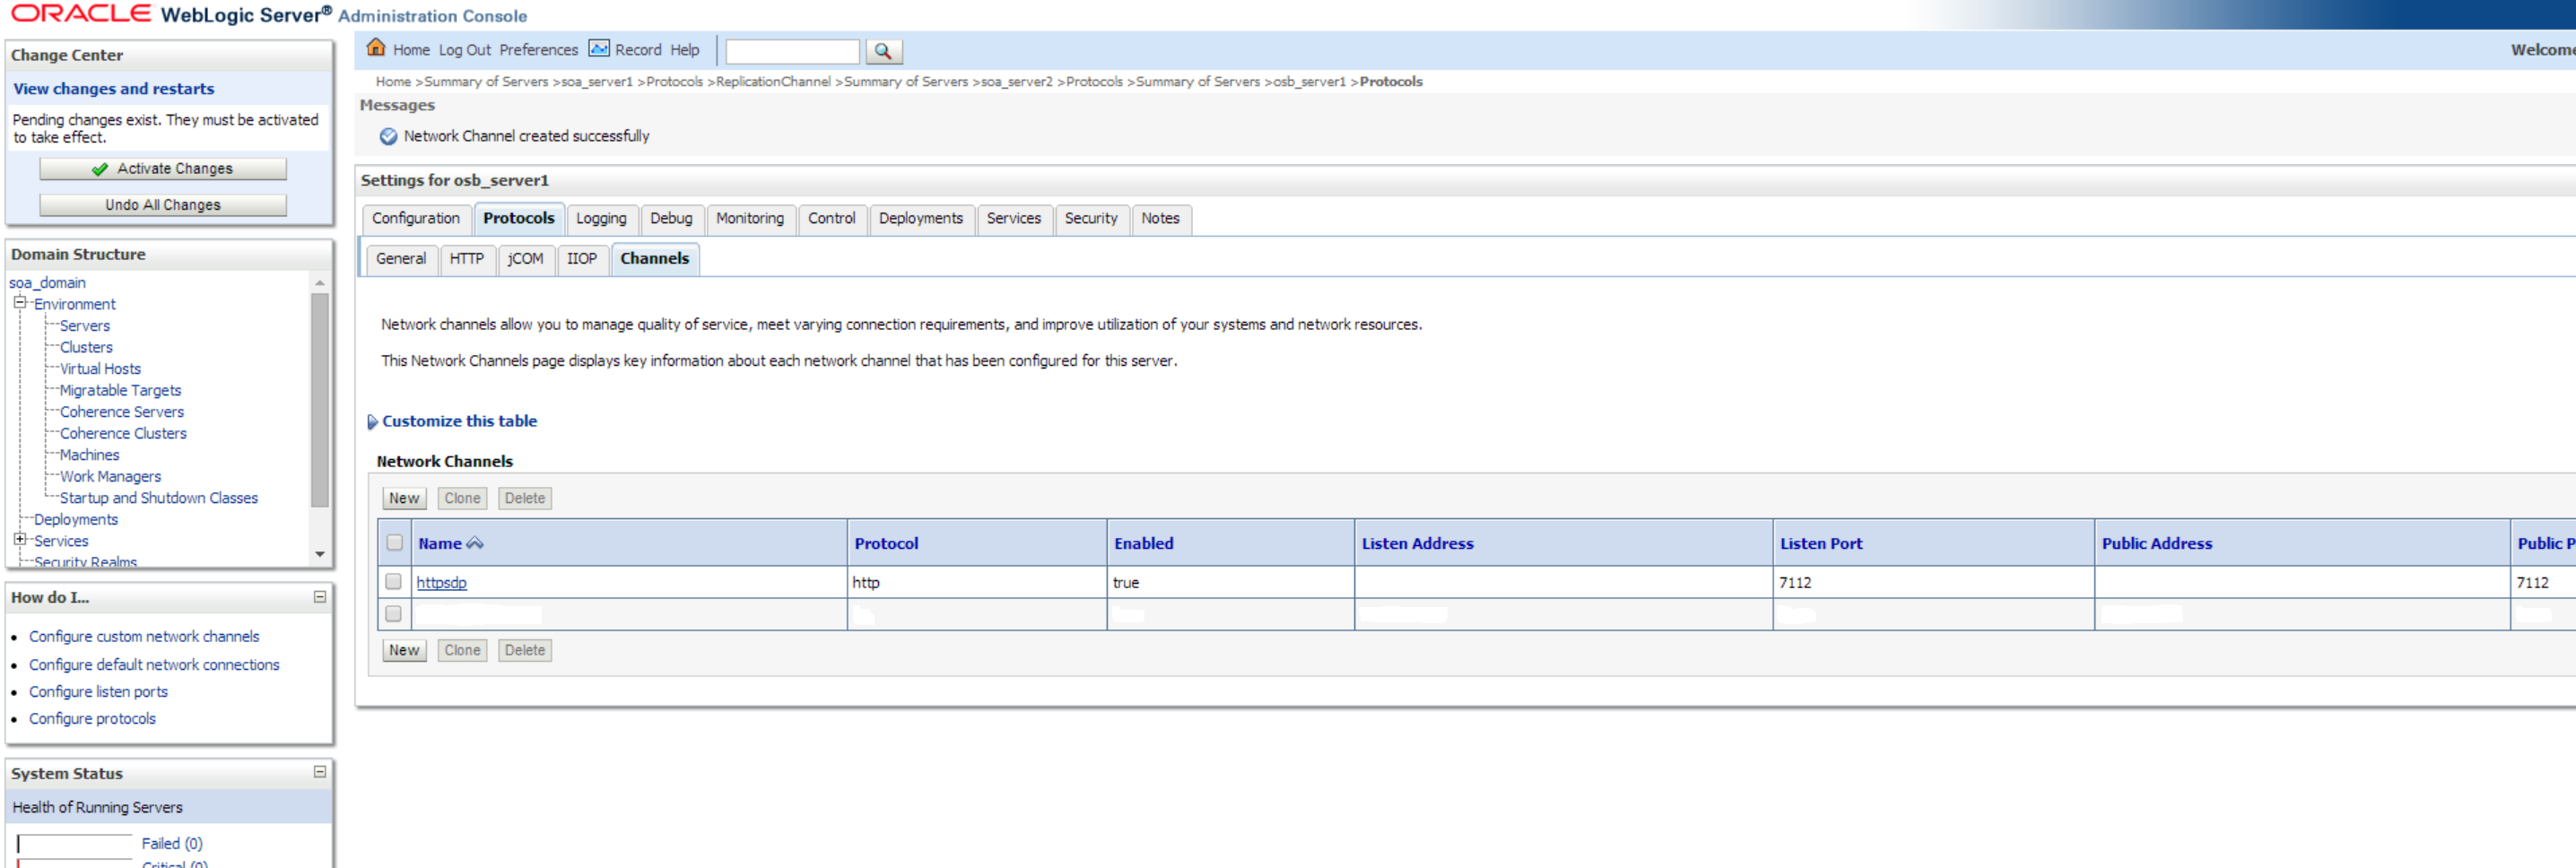Screen dimensions: 2576x868
Task: Click Help in the toolbar
Action: pos(685,50)
